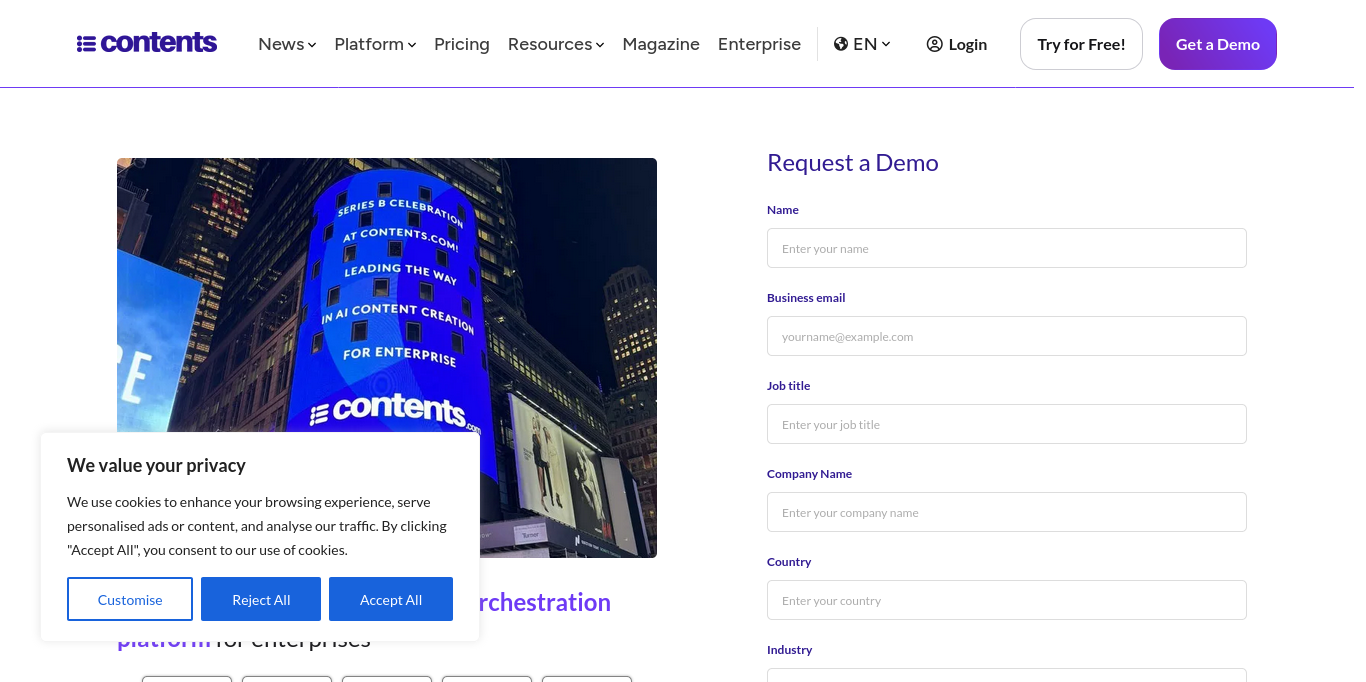Select the Enterprise navigation item

click(x=759, y=44)
